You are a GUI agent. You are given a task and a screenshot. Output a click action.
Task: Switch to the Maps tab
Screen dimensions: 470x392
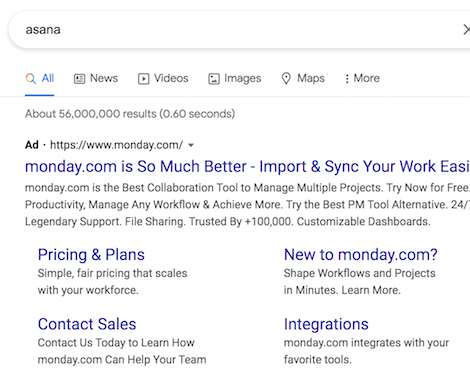[303, 79]
